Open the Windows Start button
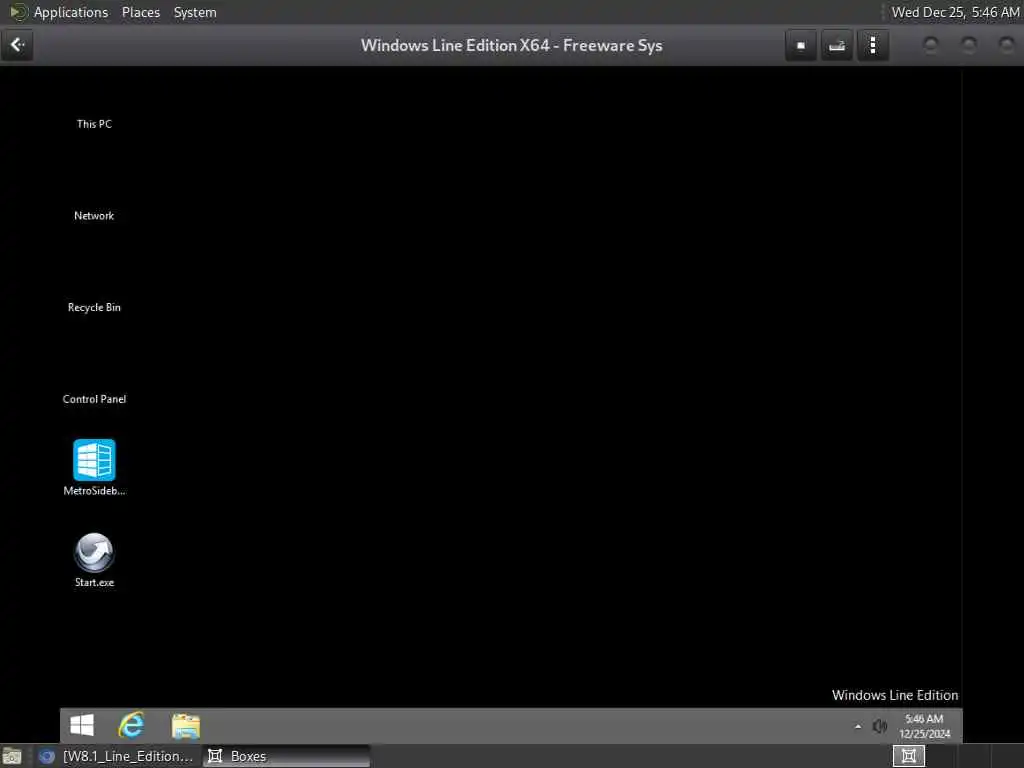This screenshot has height=768, width=1024. (x=82, y=725)
